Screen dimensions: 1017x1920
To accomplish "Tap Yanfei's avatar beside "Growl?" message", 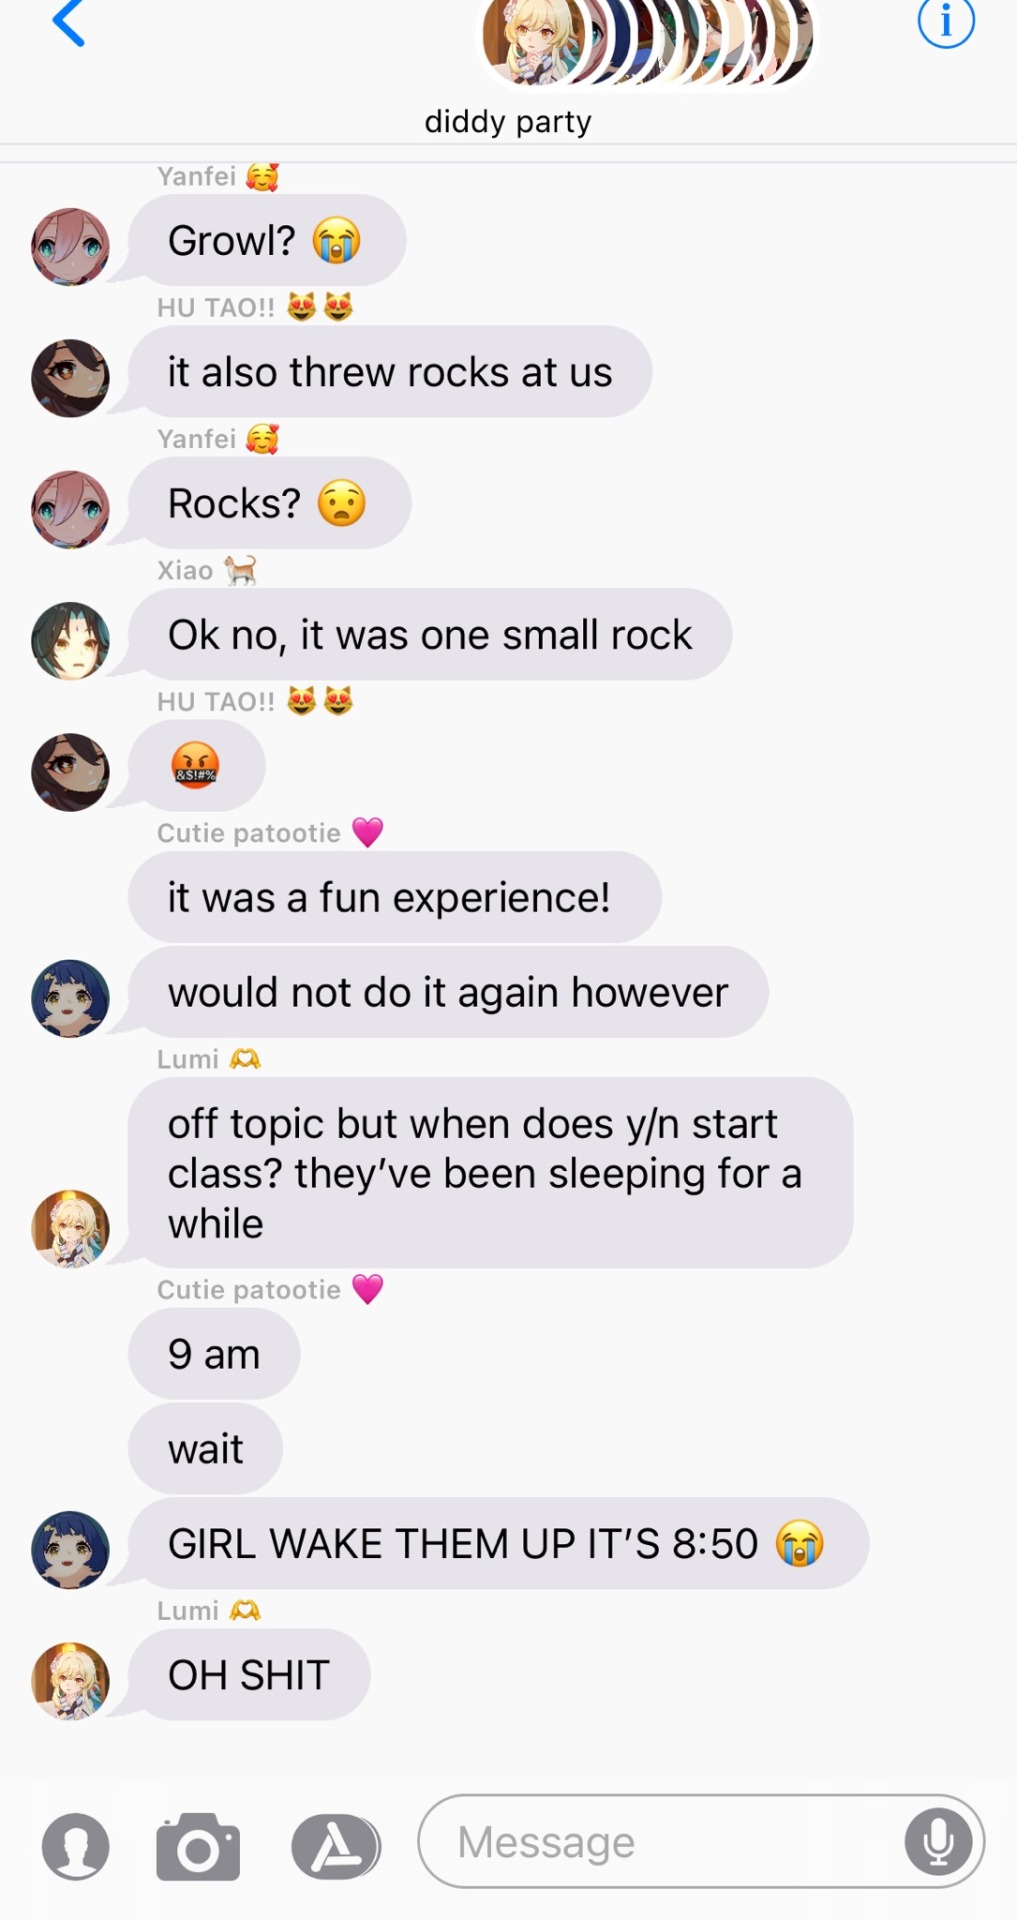I will coord(70,247).
